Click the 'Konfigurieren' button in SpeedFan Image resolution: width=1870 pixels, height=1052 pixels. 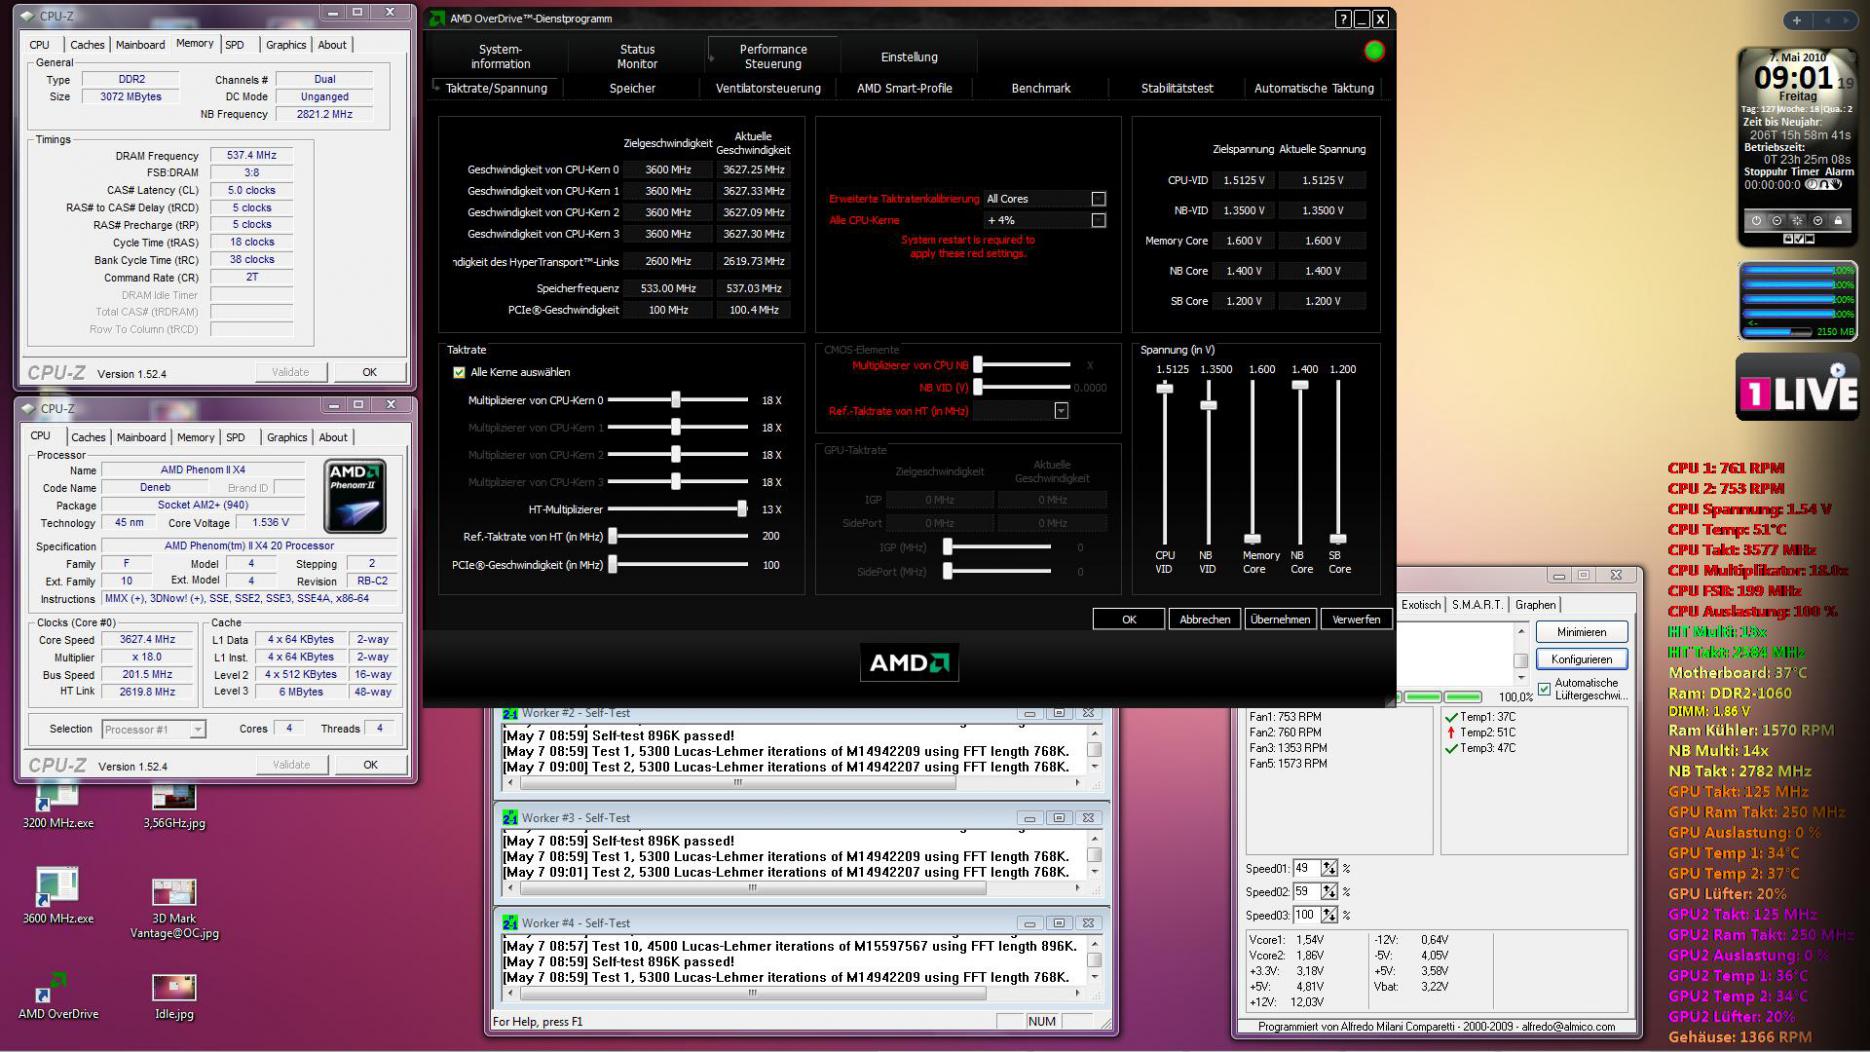click(x=1581, y=660)
